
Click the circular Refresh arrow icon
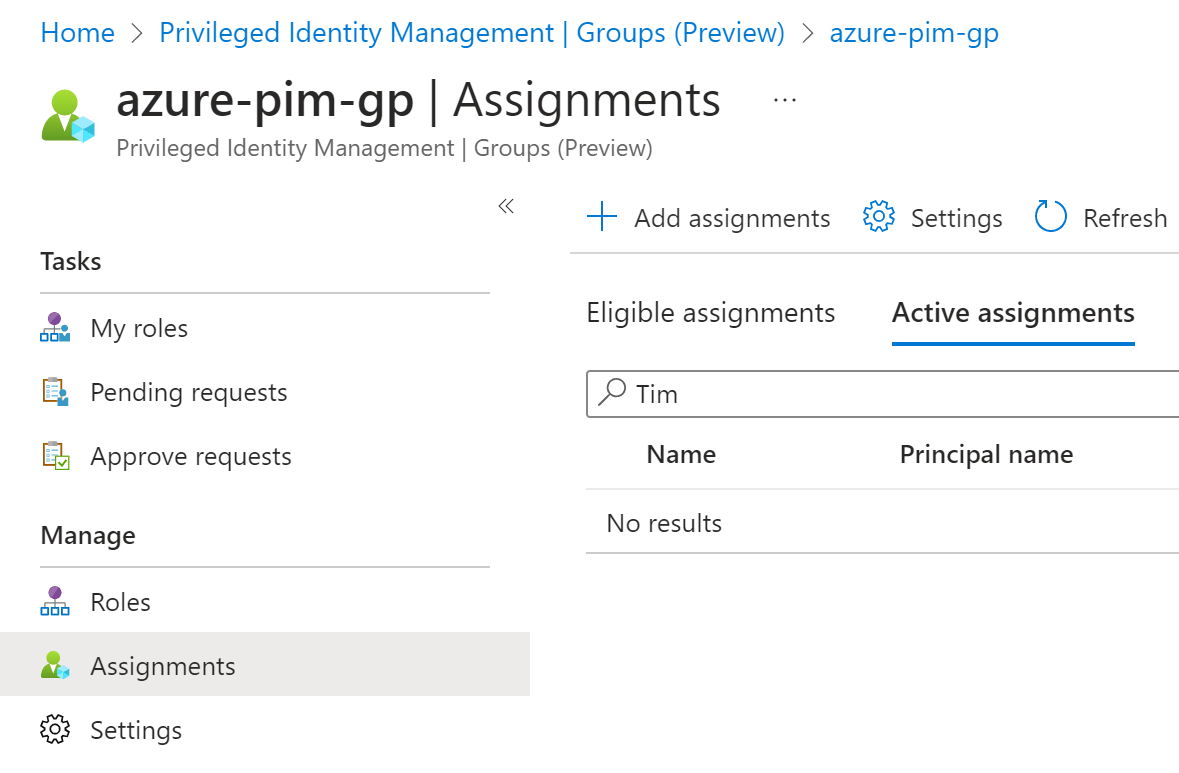(x=1050, y=217)
